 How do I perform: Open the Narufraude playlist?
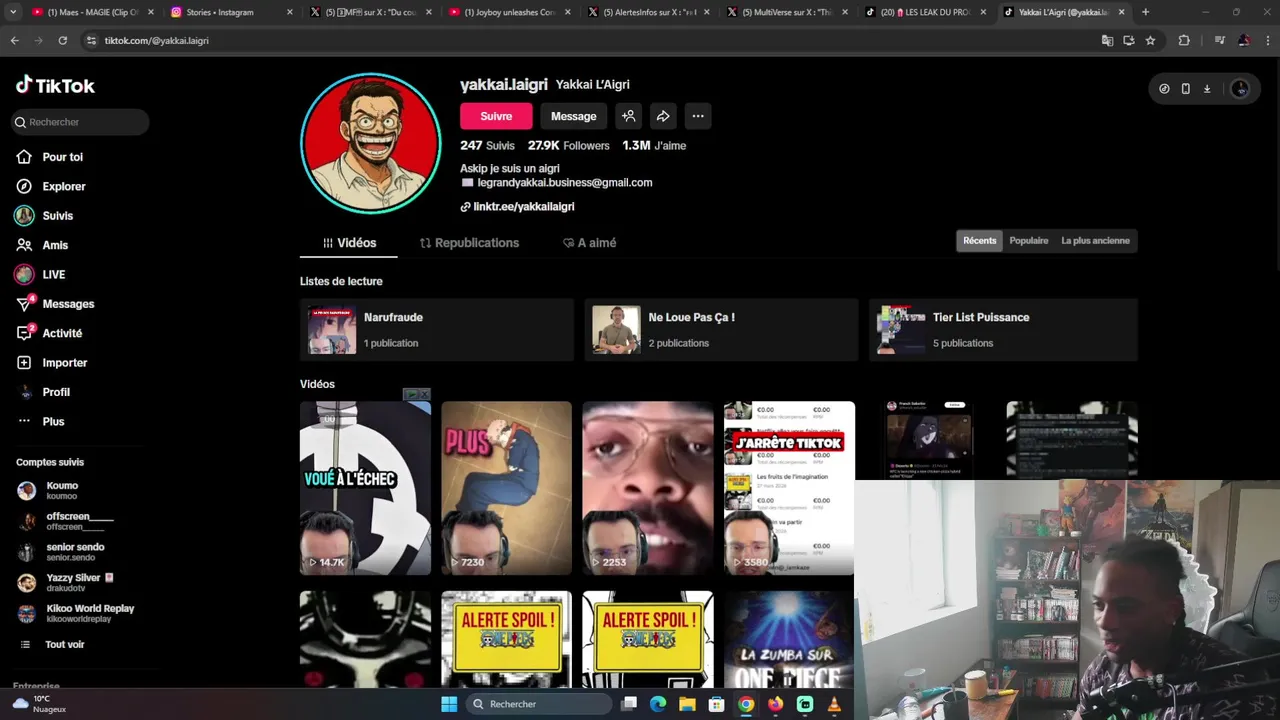coord(437,330)
